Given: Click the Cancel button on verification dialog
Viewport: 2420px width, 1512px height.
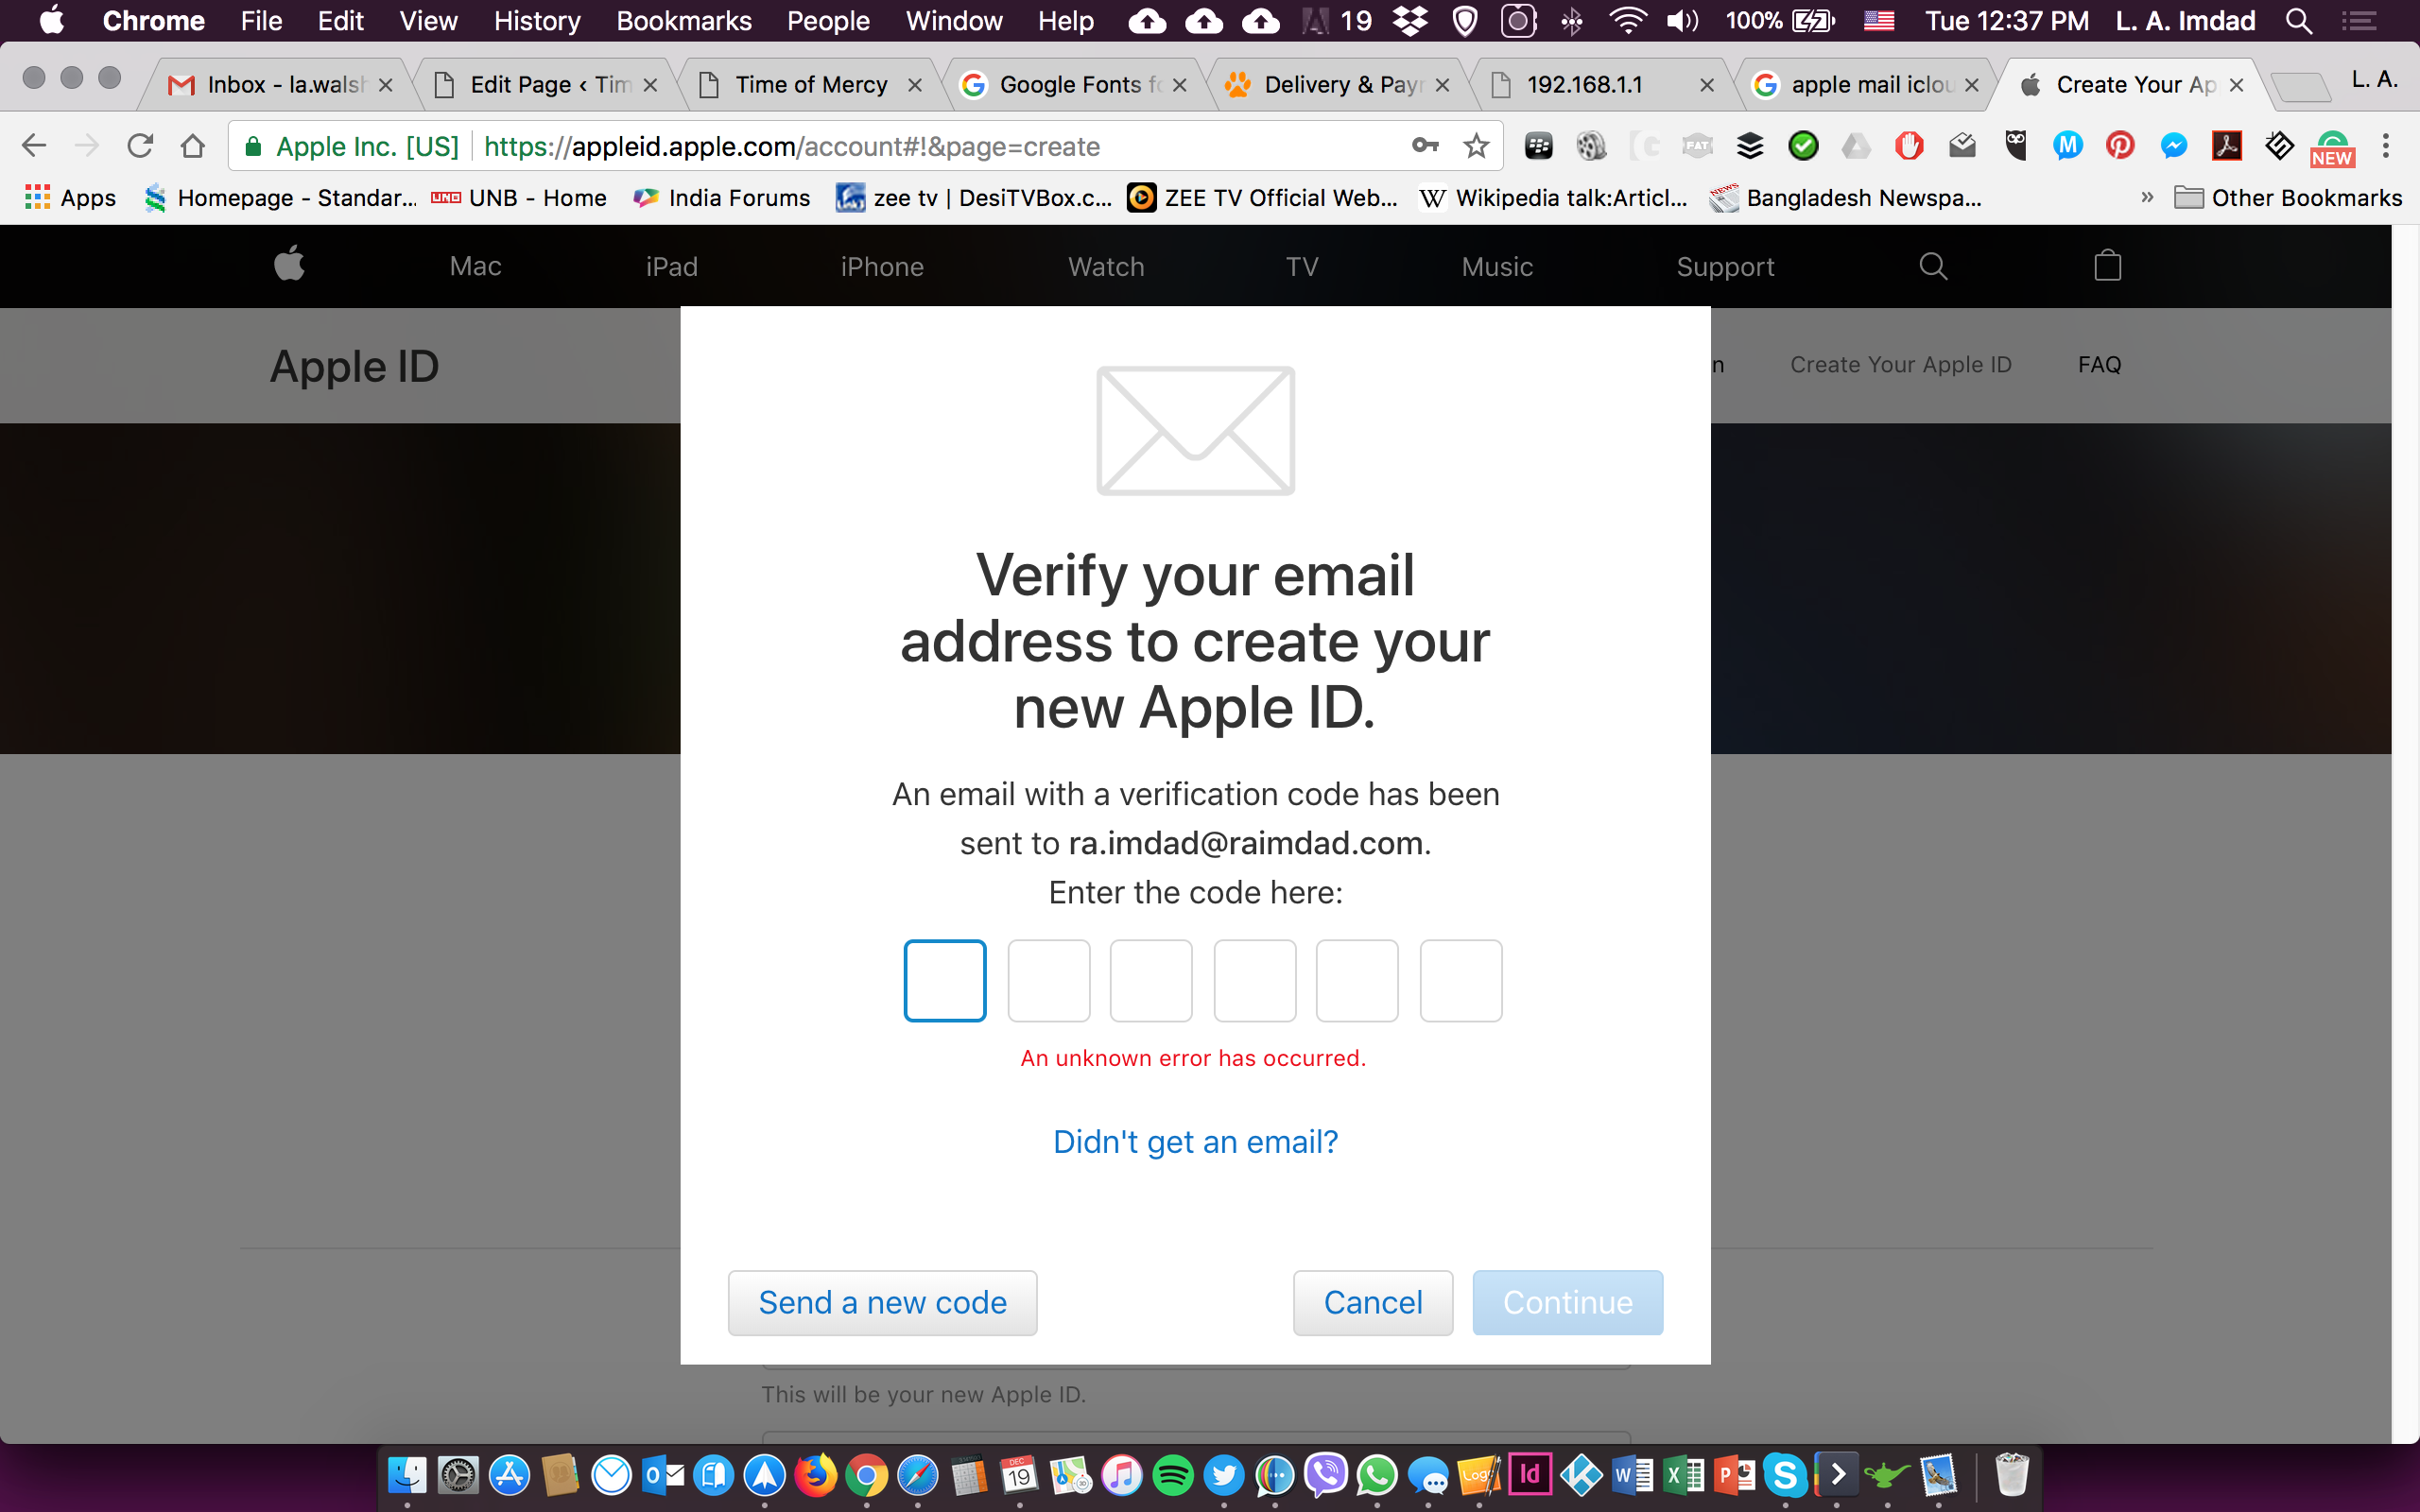Looking at the screenshot, I should (x=1373, y=1303).
